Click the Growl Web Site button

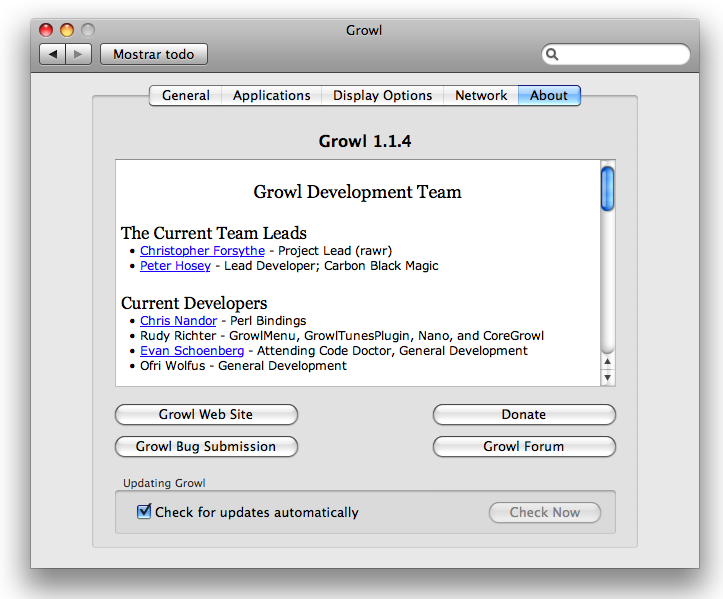coord(206,415)
